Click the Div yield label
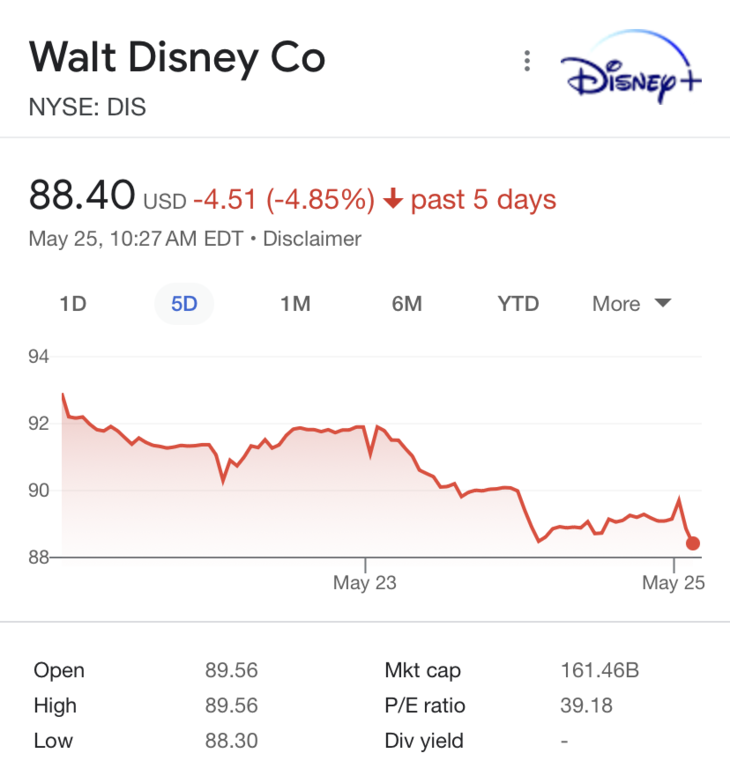Image resolution: width=730 pixels, height=768 pixels. [x=425, y=742]
